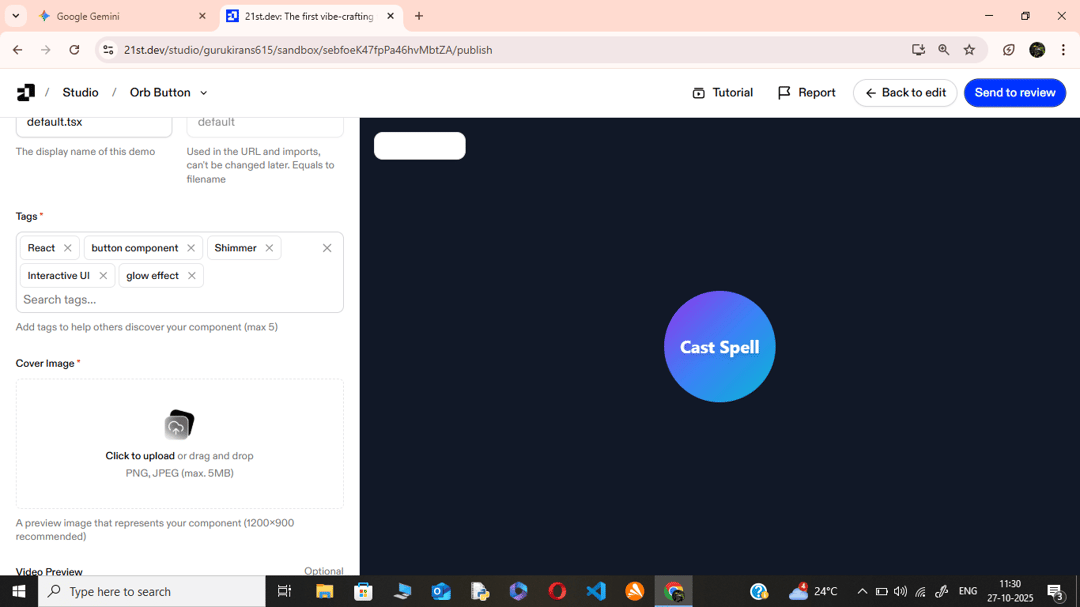Open the tab search dropdown
Screen dimensions: 1080x607
[15, 16]
